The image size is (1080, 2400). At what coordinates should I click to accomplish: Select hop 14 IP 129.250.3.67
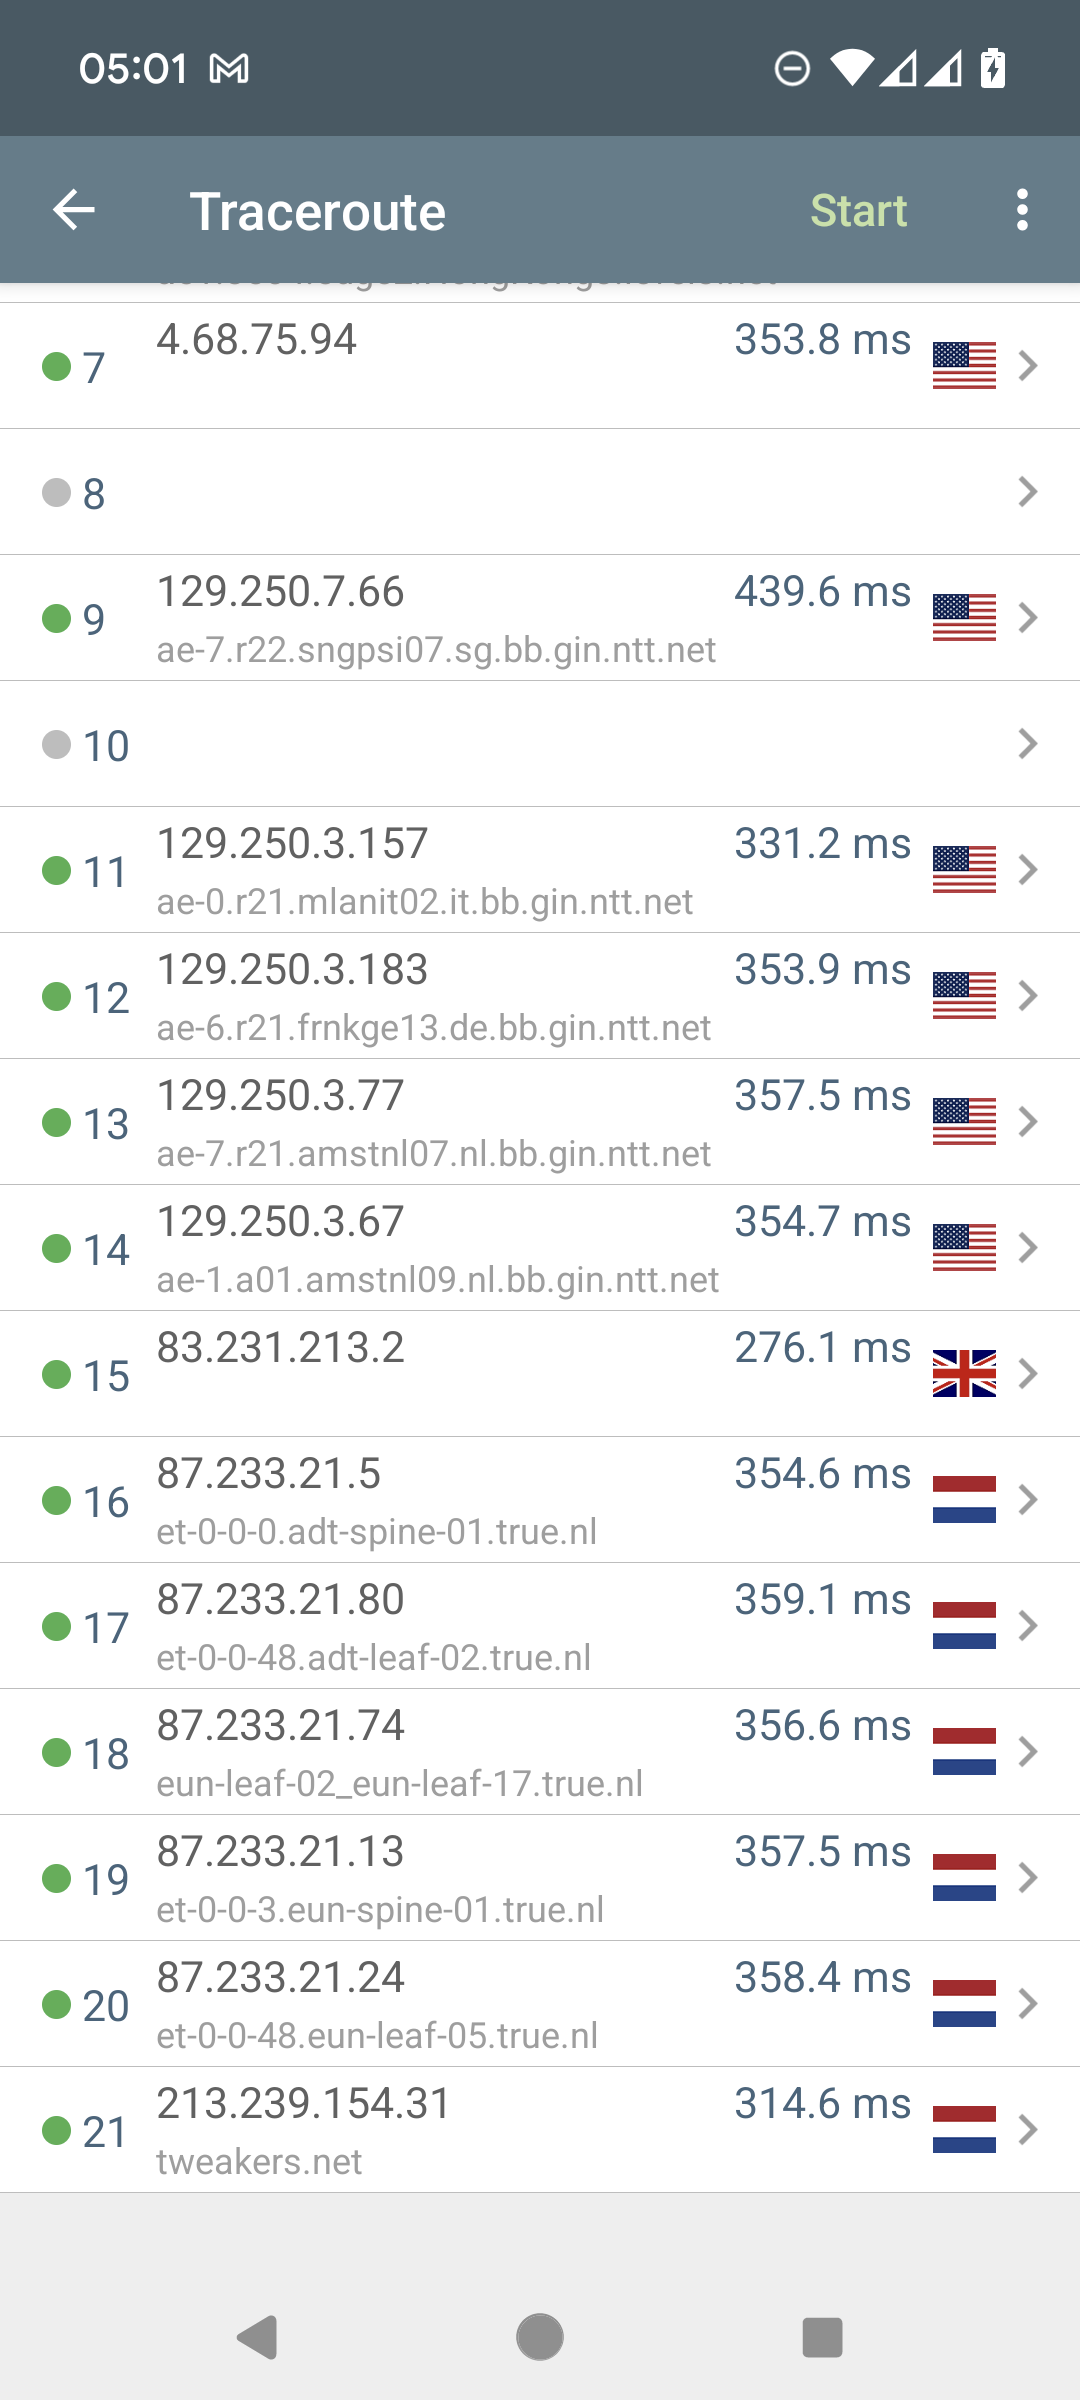(280, 1222)
